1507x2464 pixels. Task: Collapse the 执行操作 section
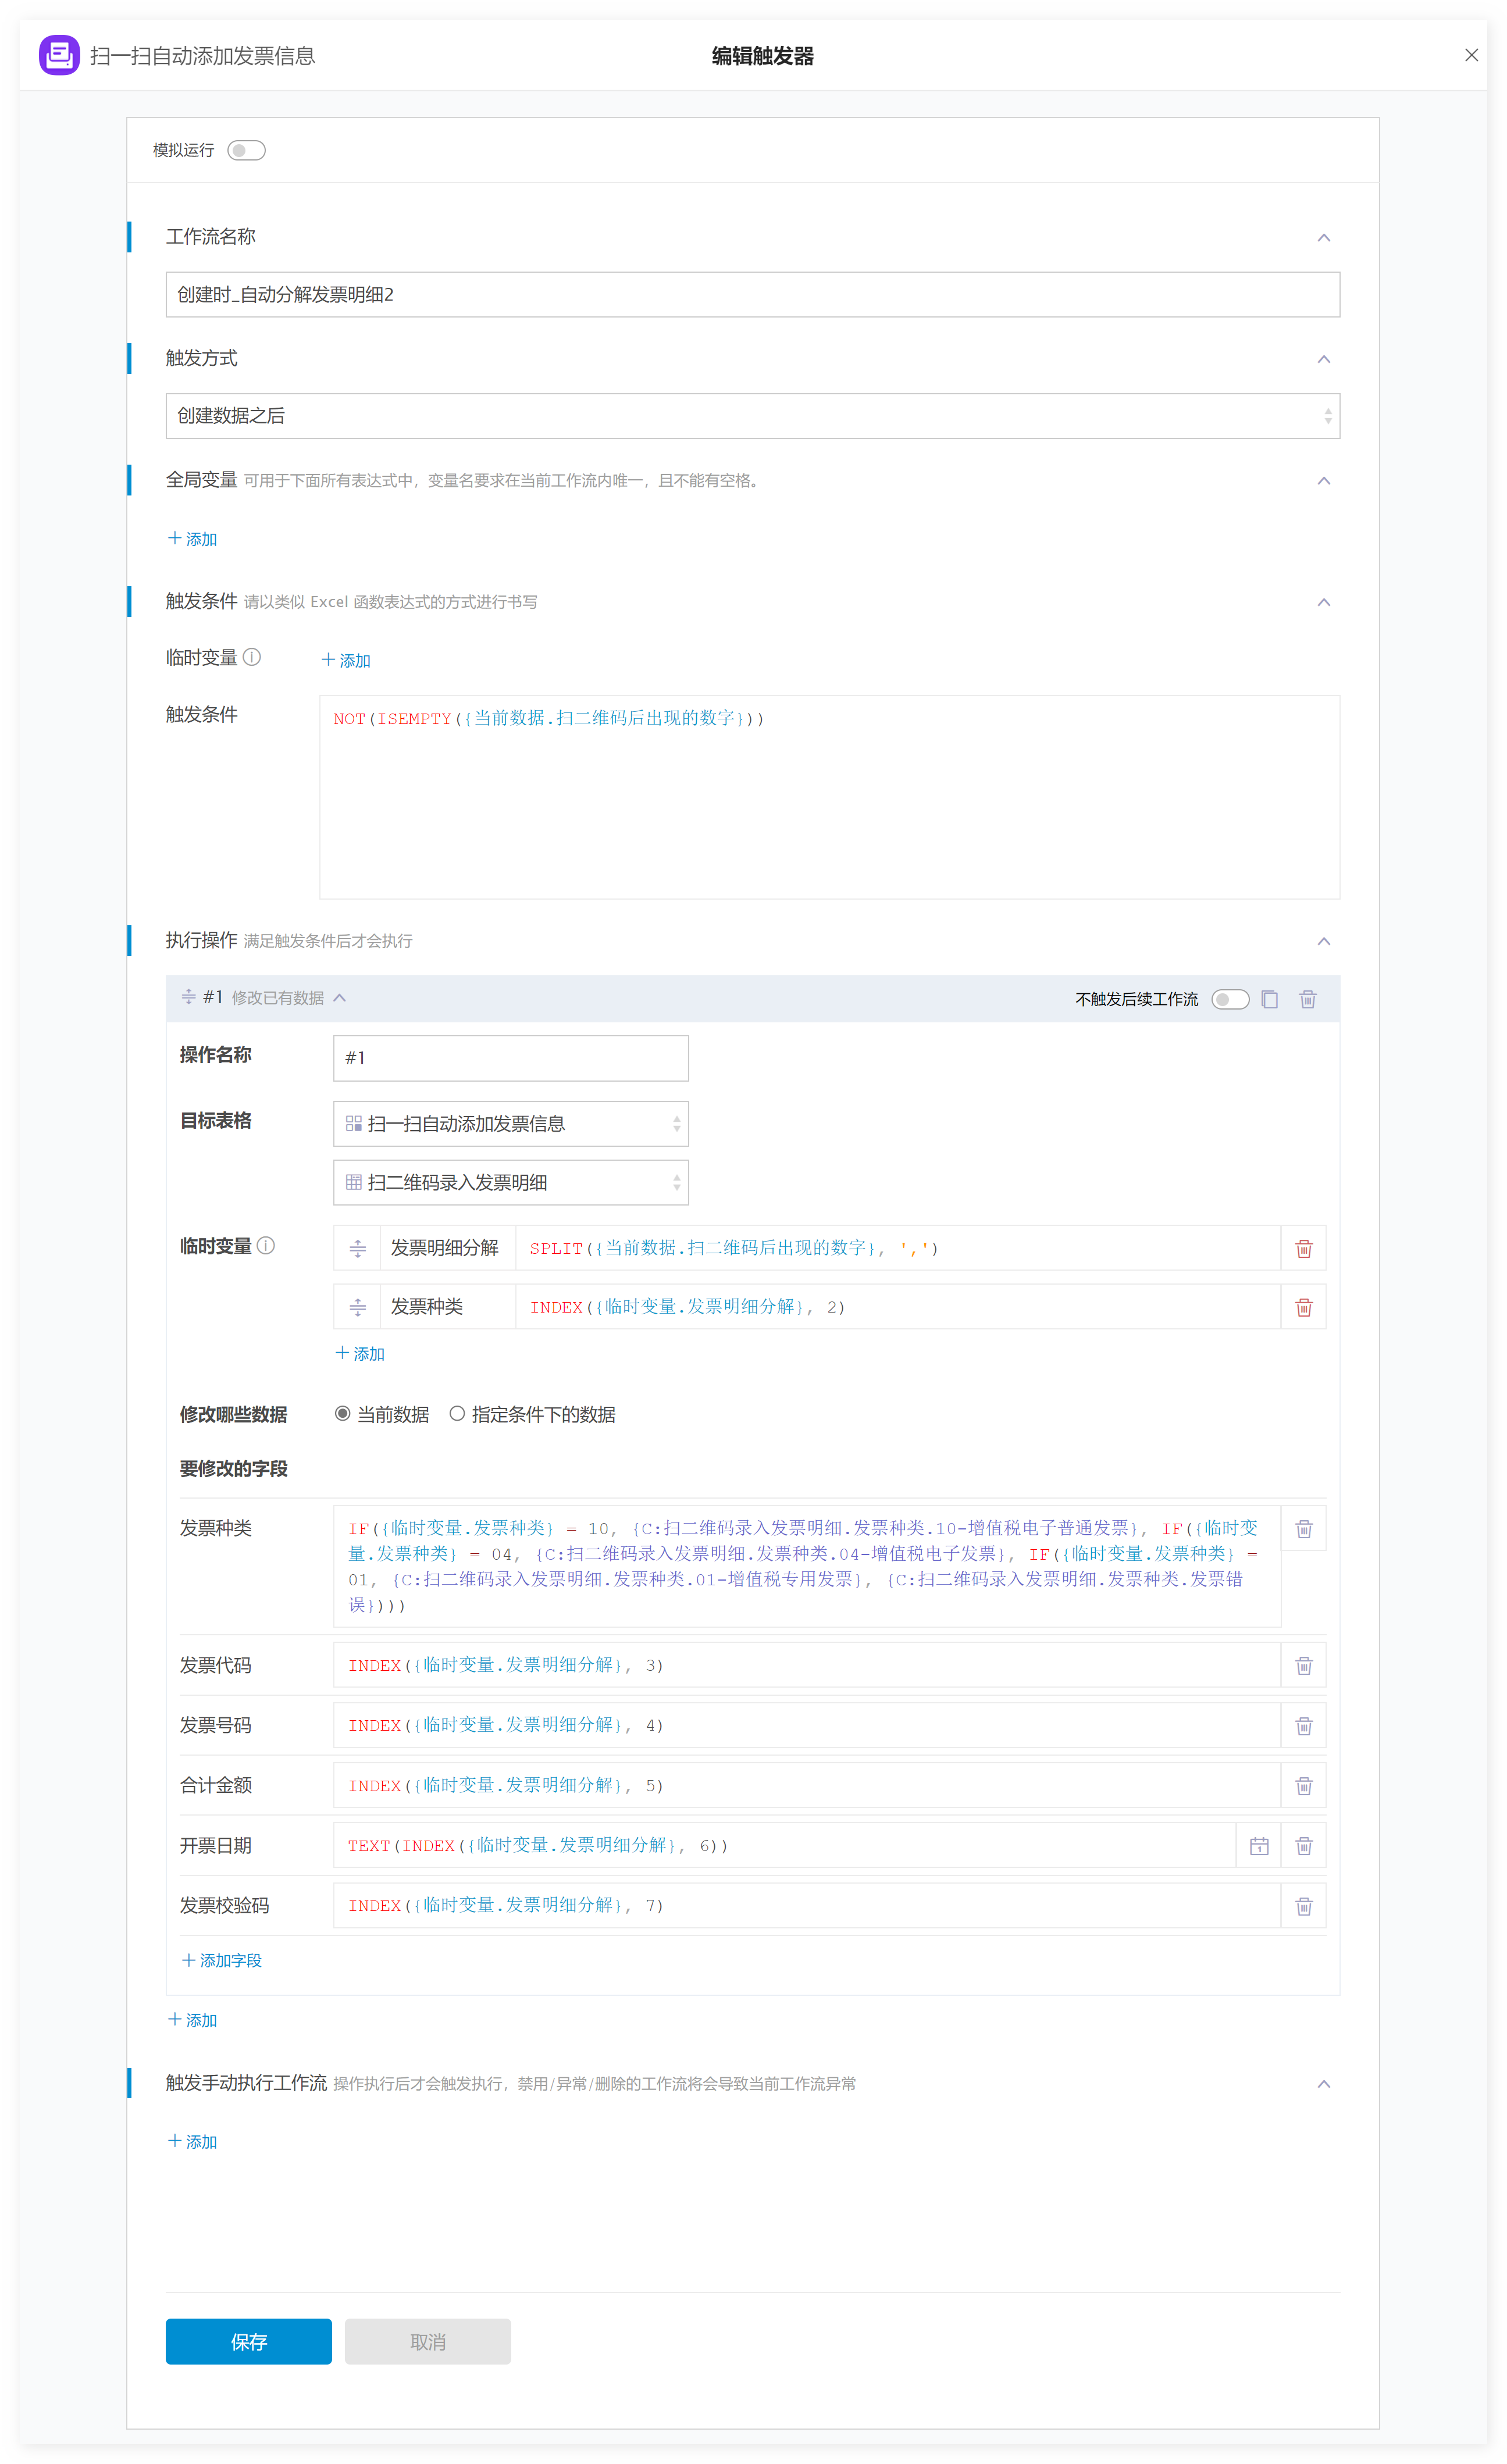(x=1323, y=941)
